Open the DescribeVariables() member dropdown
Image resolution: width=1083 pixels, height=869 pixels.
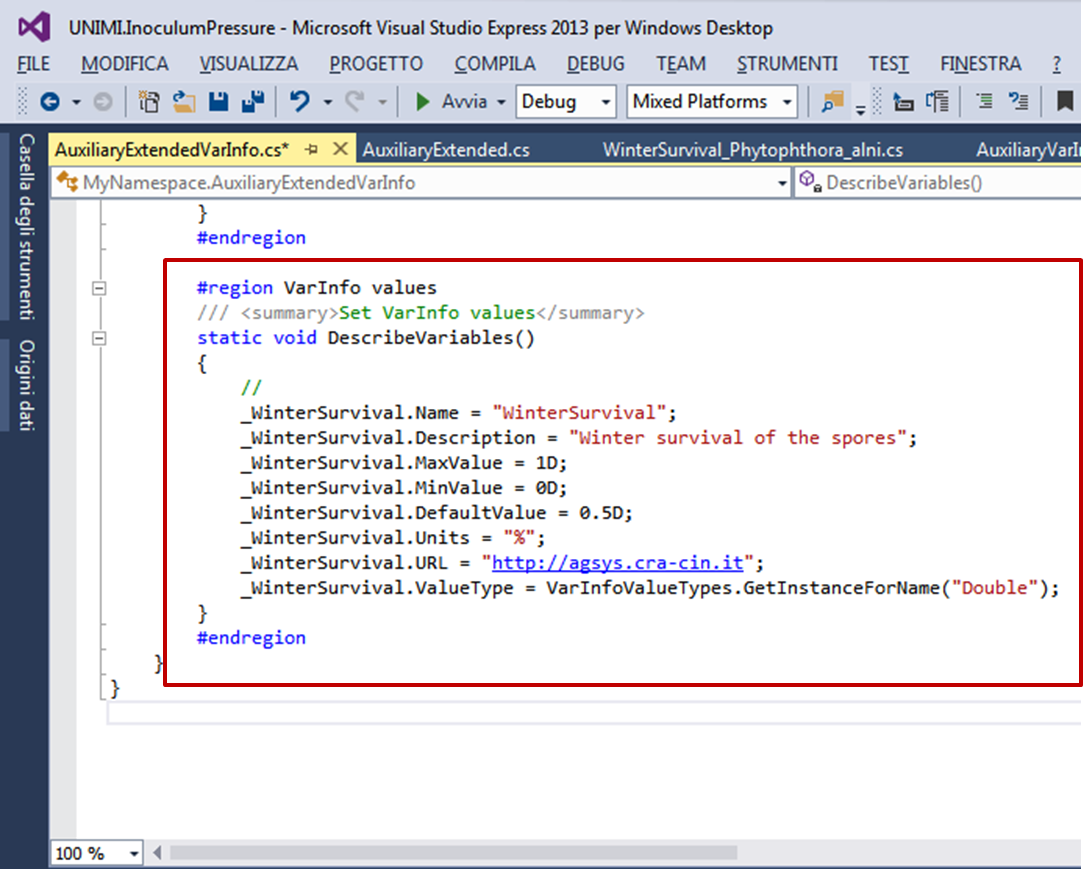[939, 183]
